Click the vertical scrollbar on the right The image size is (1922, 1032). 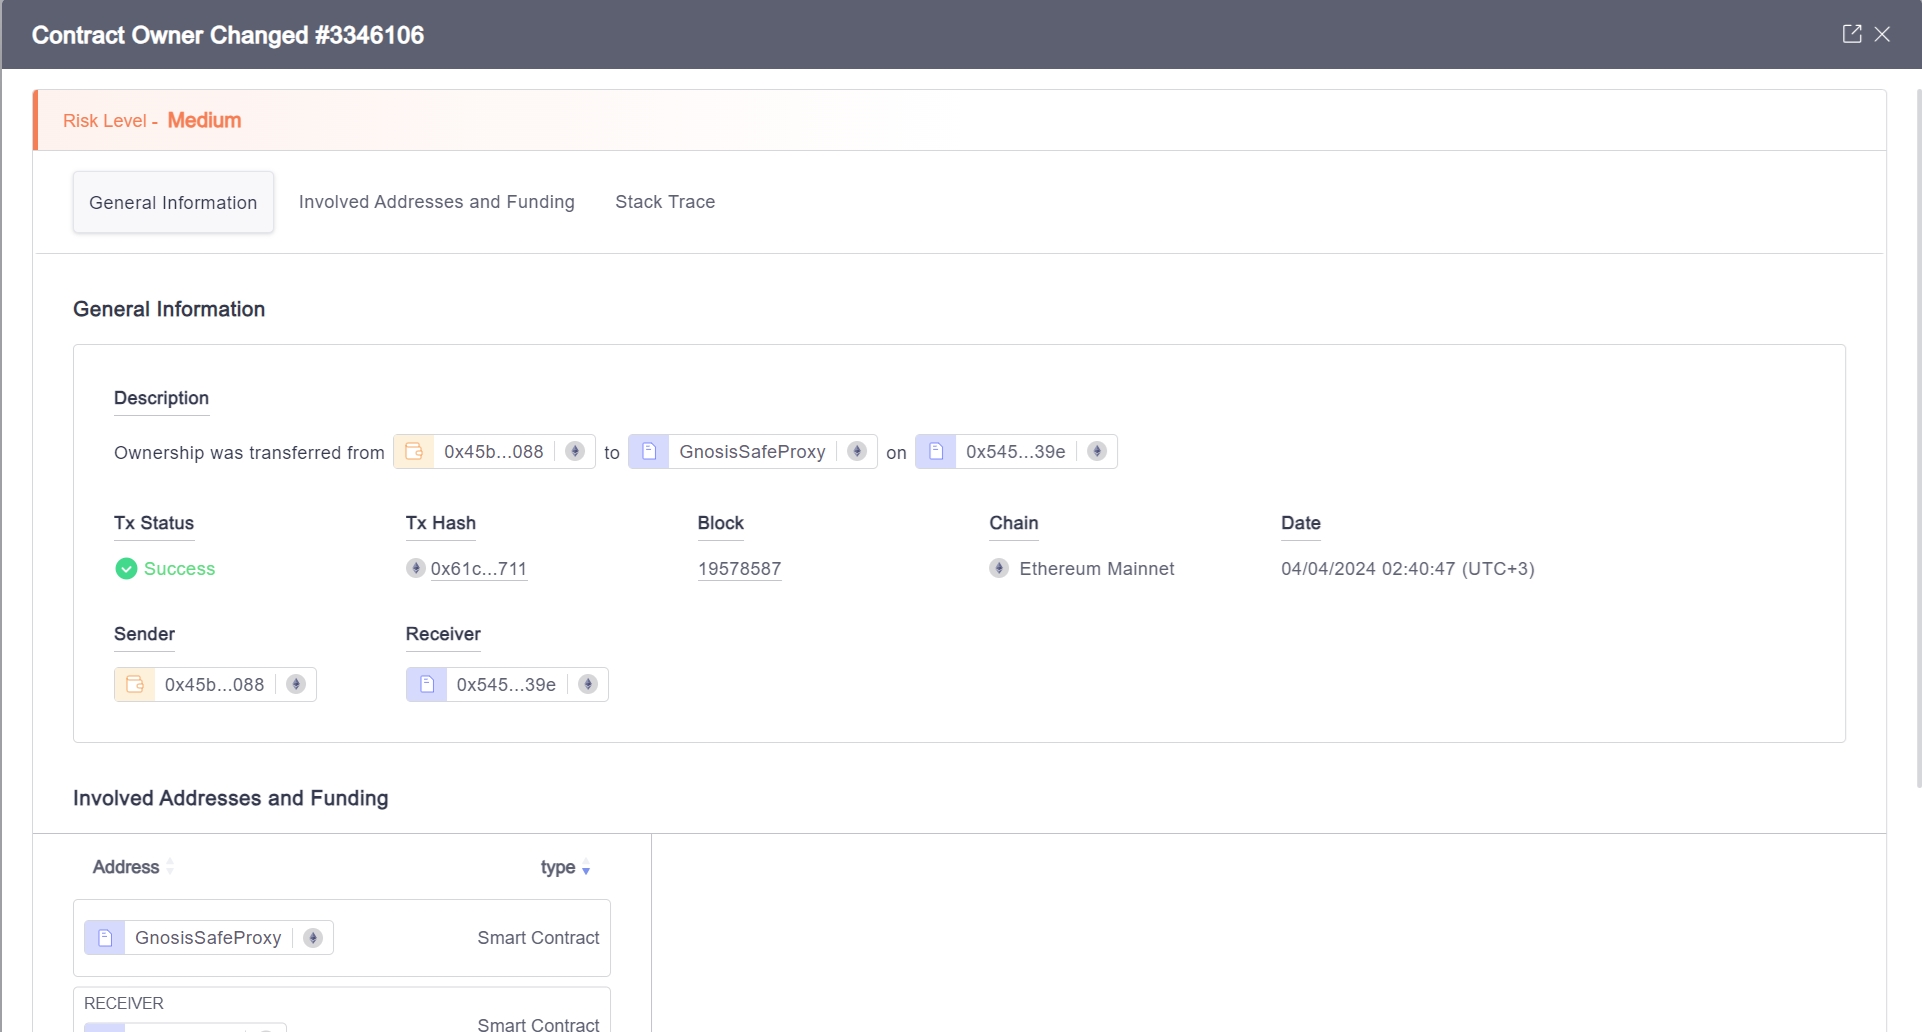point(1917,440)
